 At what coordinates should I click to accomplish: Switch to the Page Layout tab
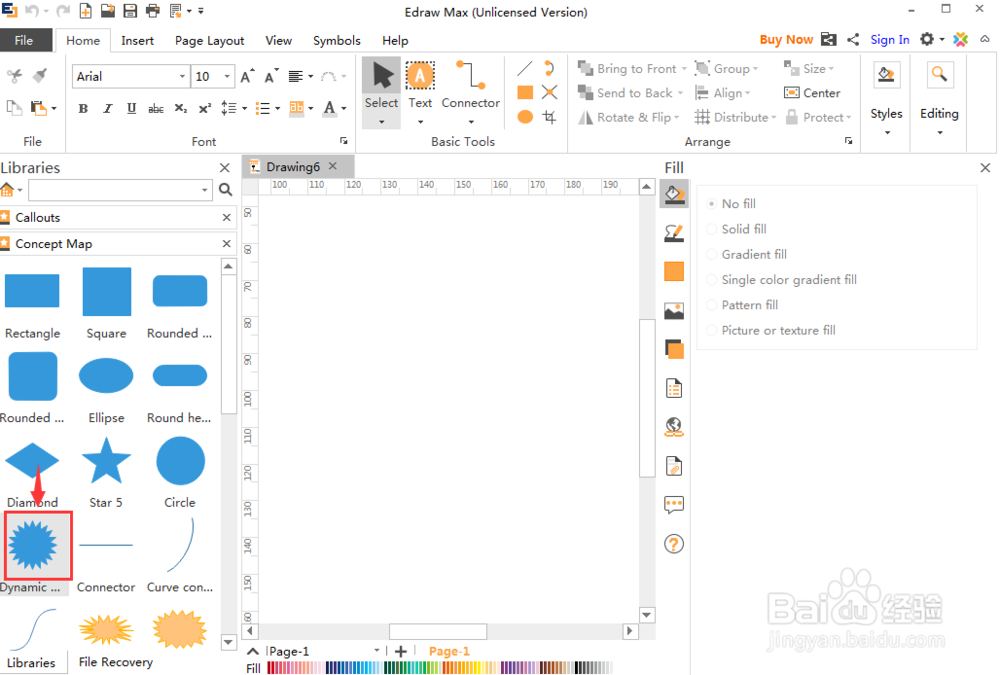tap(209, 40)
